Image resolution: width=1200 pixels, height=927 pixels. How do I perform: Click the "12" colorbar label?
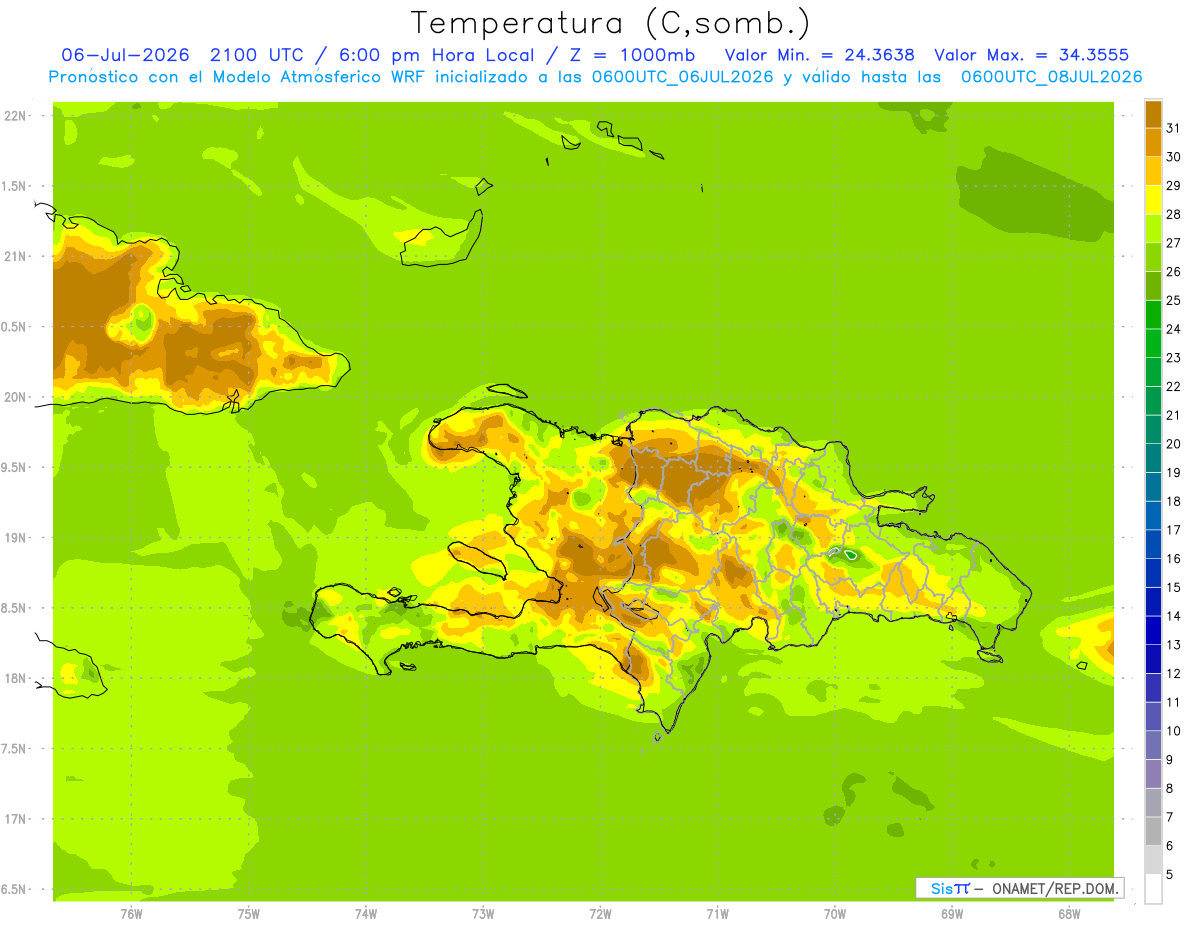(x=1173, y=674)
